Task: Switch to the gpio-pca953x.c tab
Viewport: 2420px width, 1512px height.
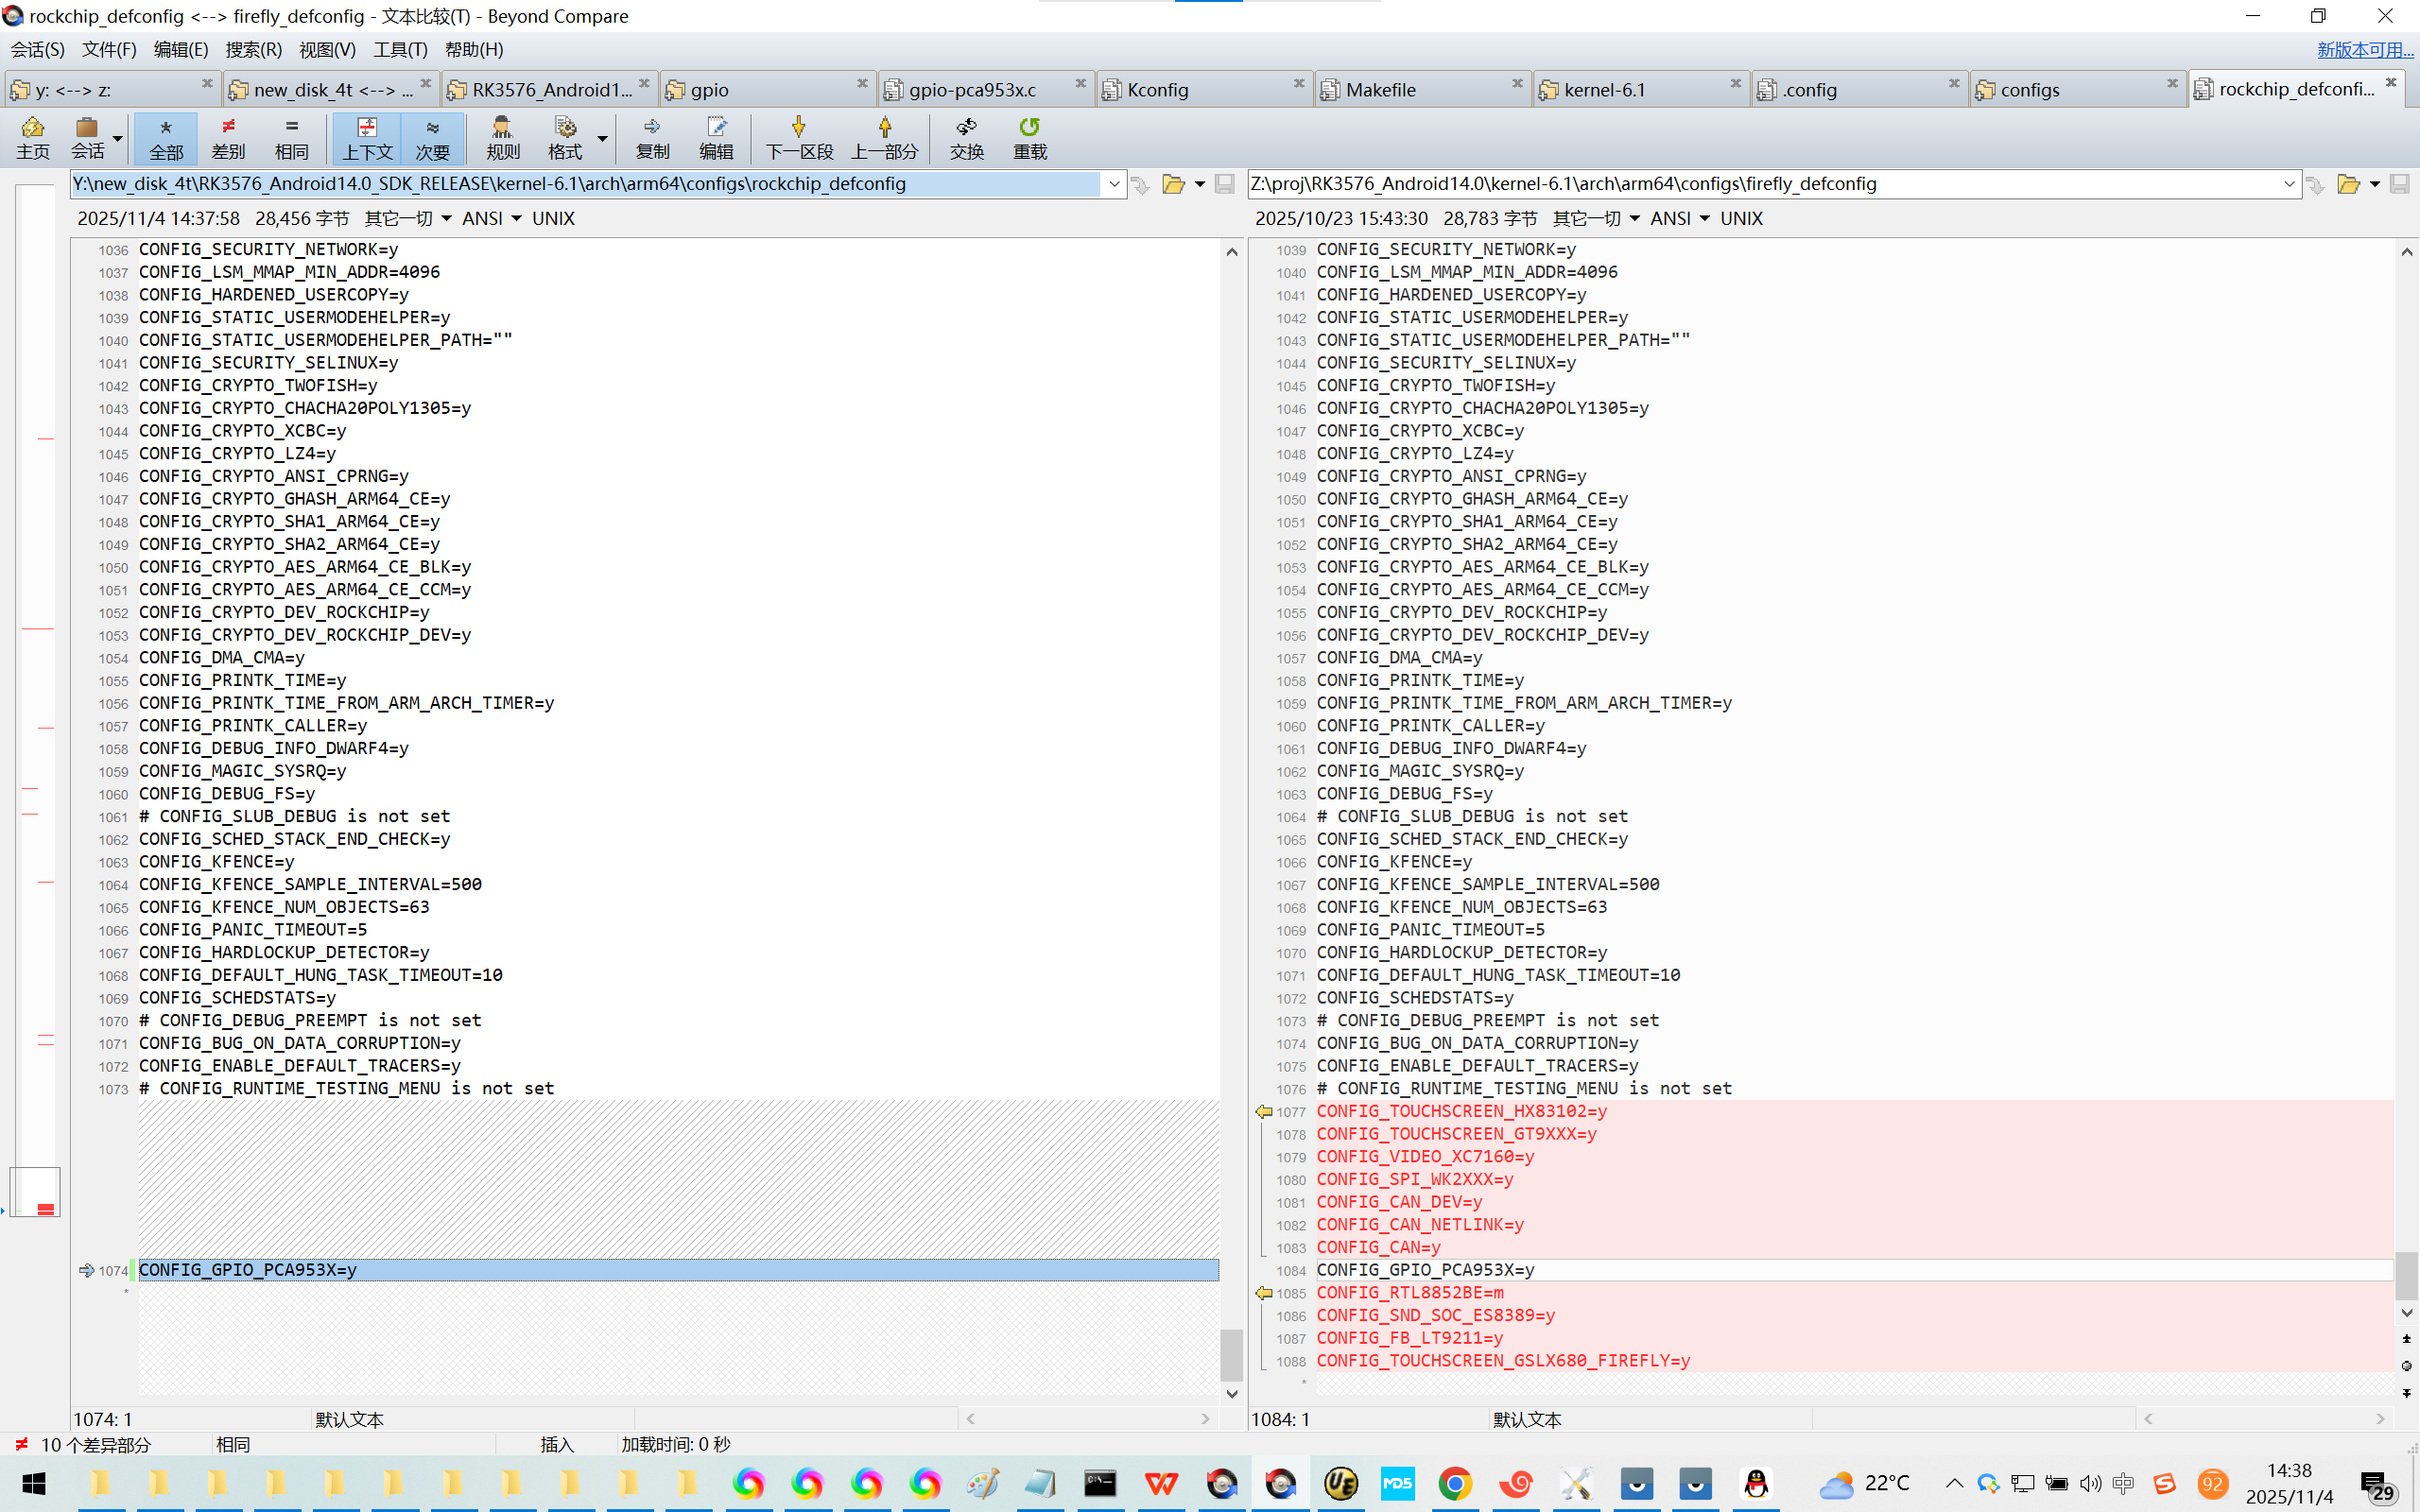Action: pos(972,90)
